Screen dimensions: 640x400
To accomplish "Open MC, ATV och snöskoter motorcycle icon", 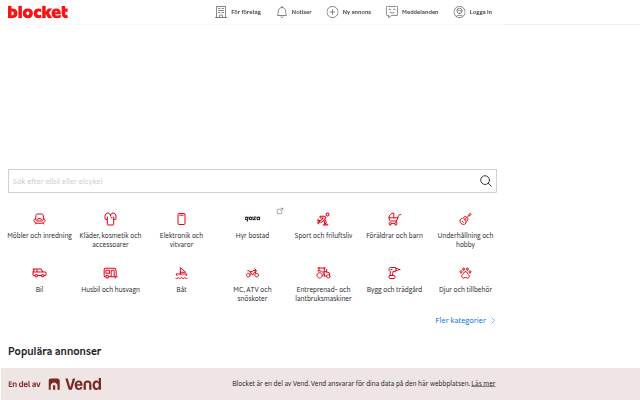I will (252, 273).
